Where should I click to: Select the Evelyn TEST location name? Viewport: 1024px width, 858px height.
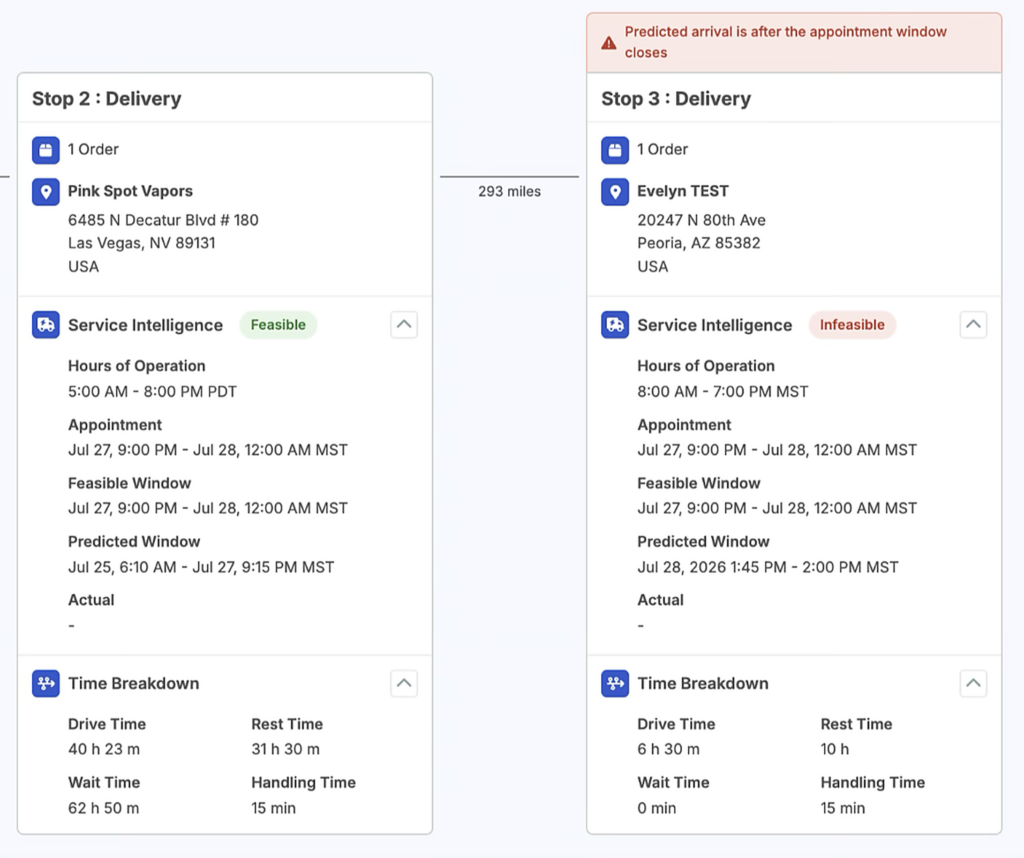click(683, 191)
